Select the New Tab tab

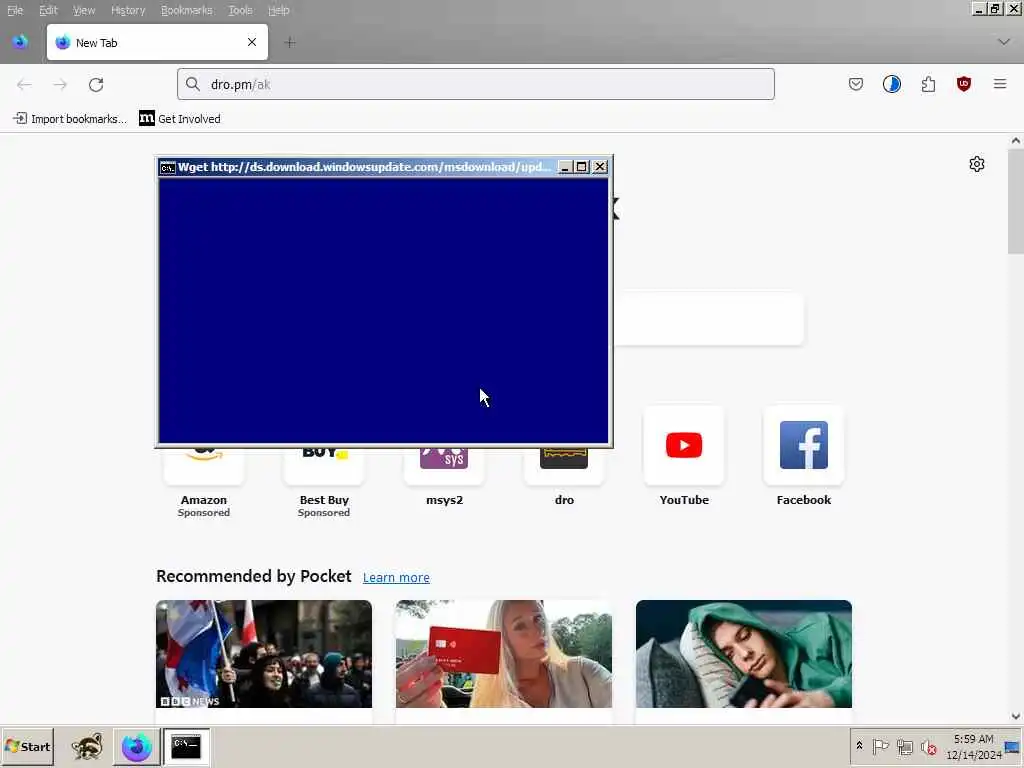pyautogui.click(x=157, y=42)
